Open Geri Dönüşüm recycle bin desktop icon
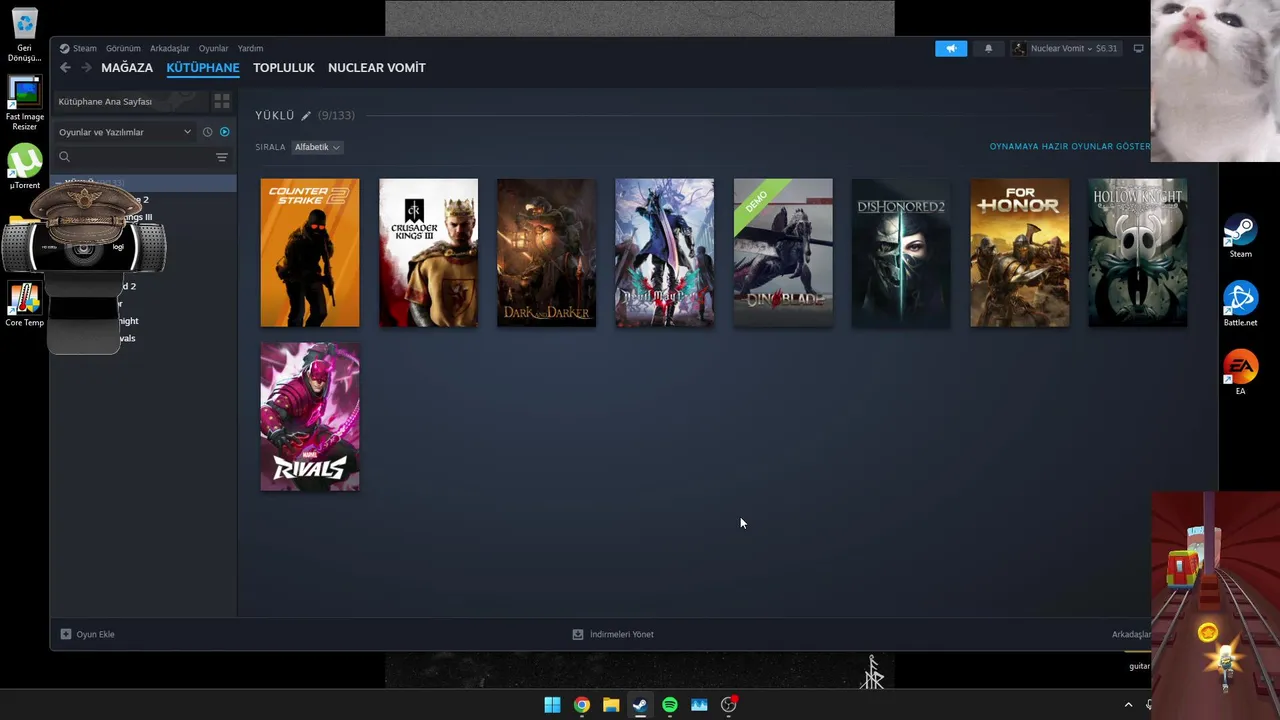 (24, 36)
